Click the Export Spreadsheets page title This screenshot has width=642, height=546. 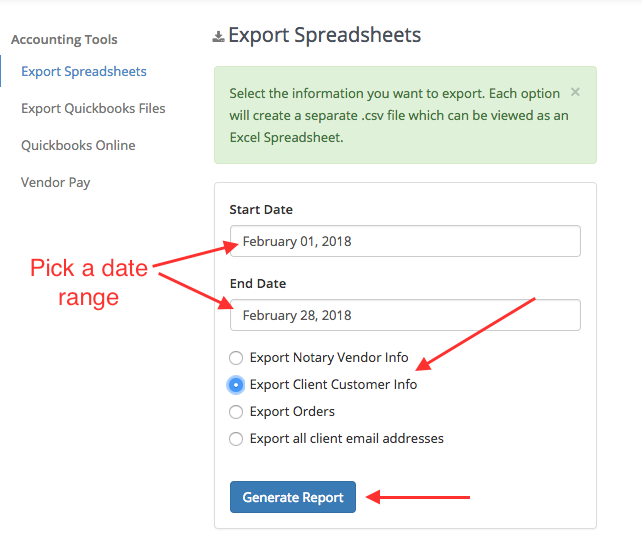(x=325, y=35)
